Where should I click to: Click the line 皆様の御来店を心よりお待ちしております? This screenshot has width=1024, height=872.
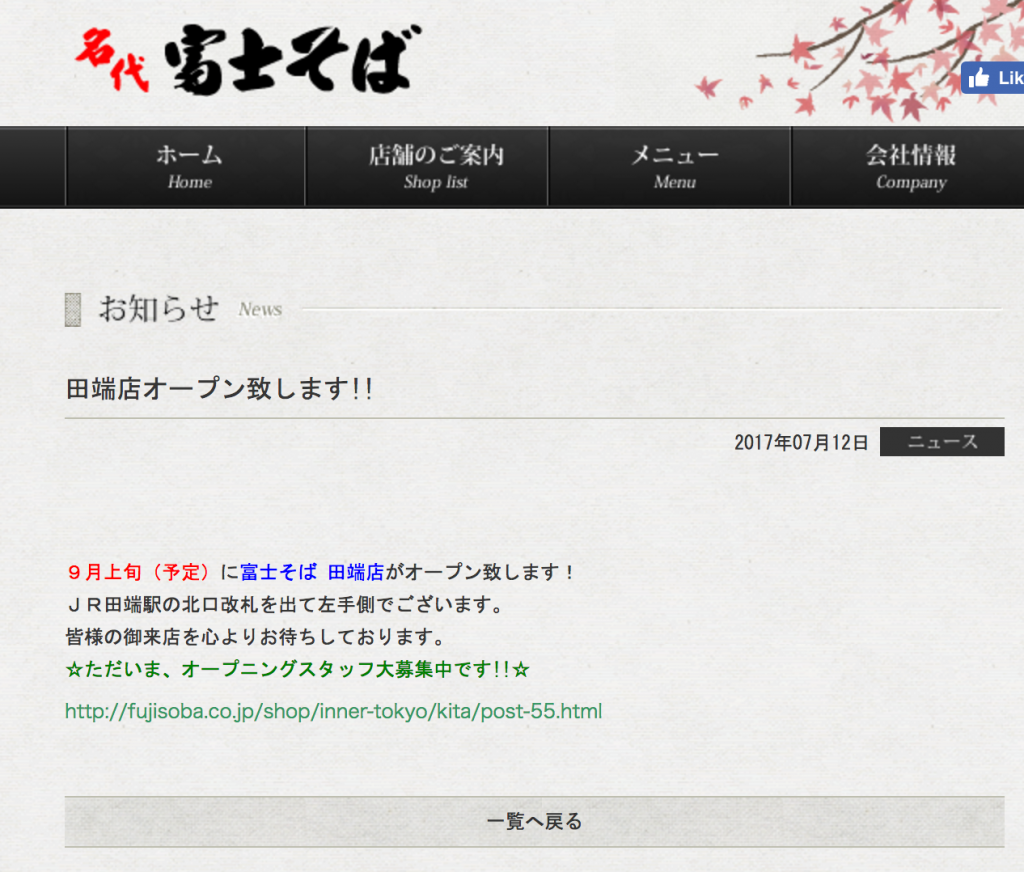[x=256, y=637]
